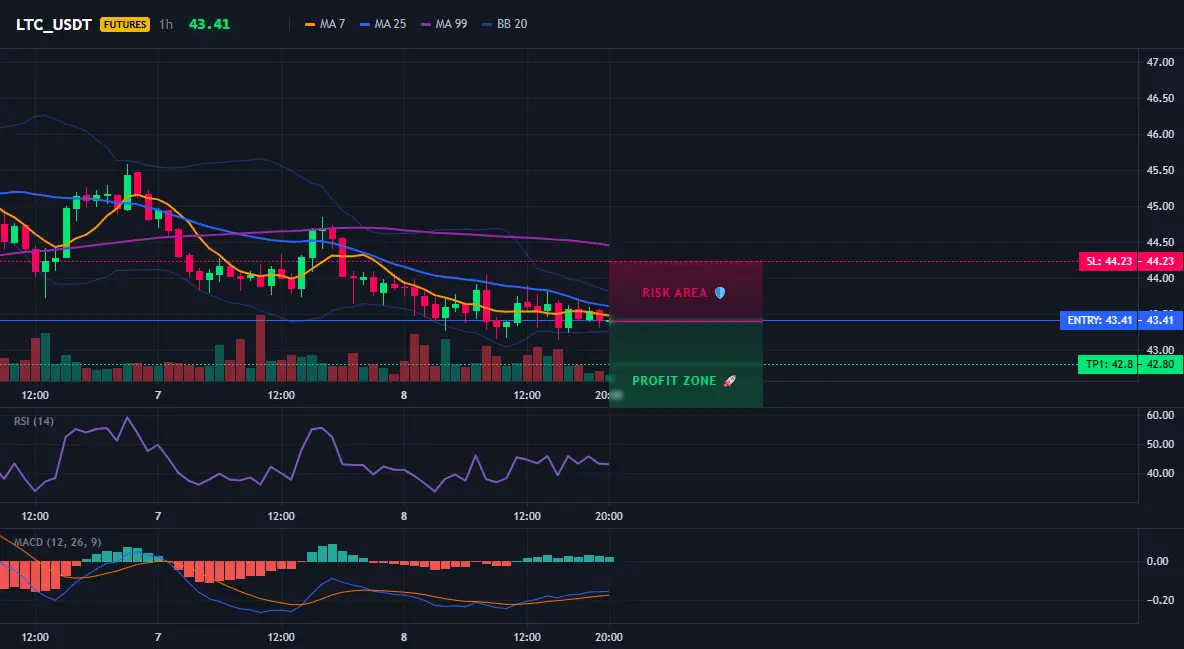This screenshot has height=649, width=1184.
Task: Click the 45.50 price axis label
Action: pyautogui.click(x=1161, y=171)
